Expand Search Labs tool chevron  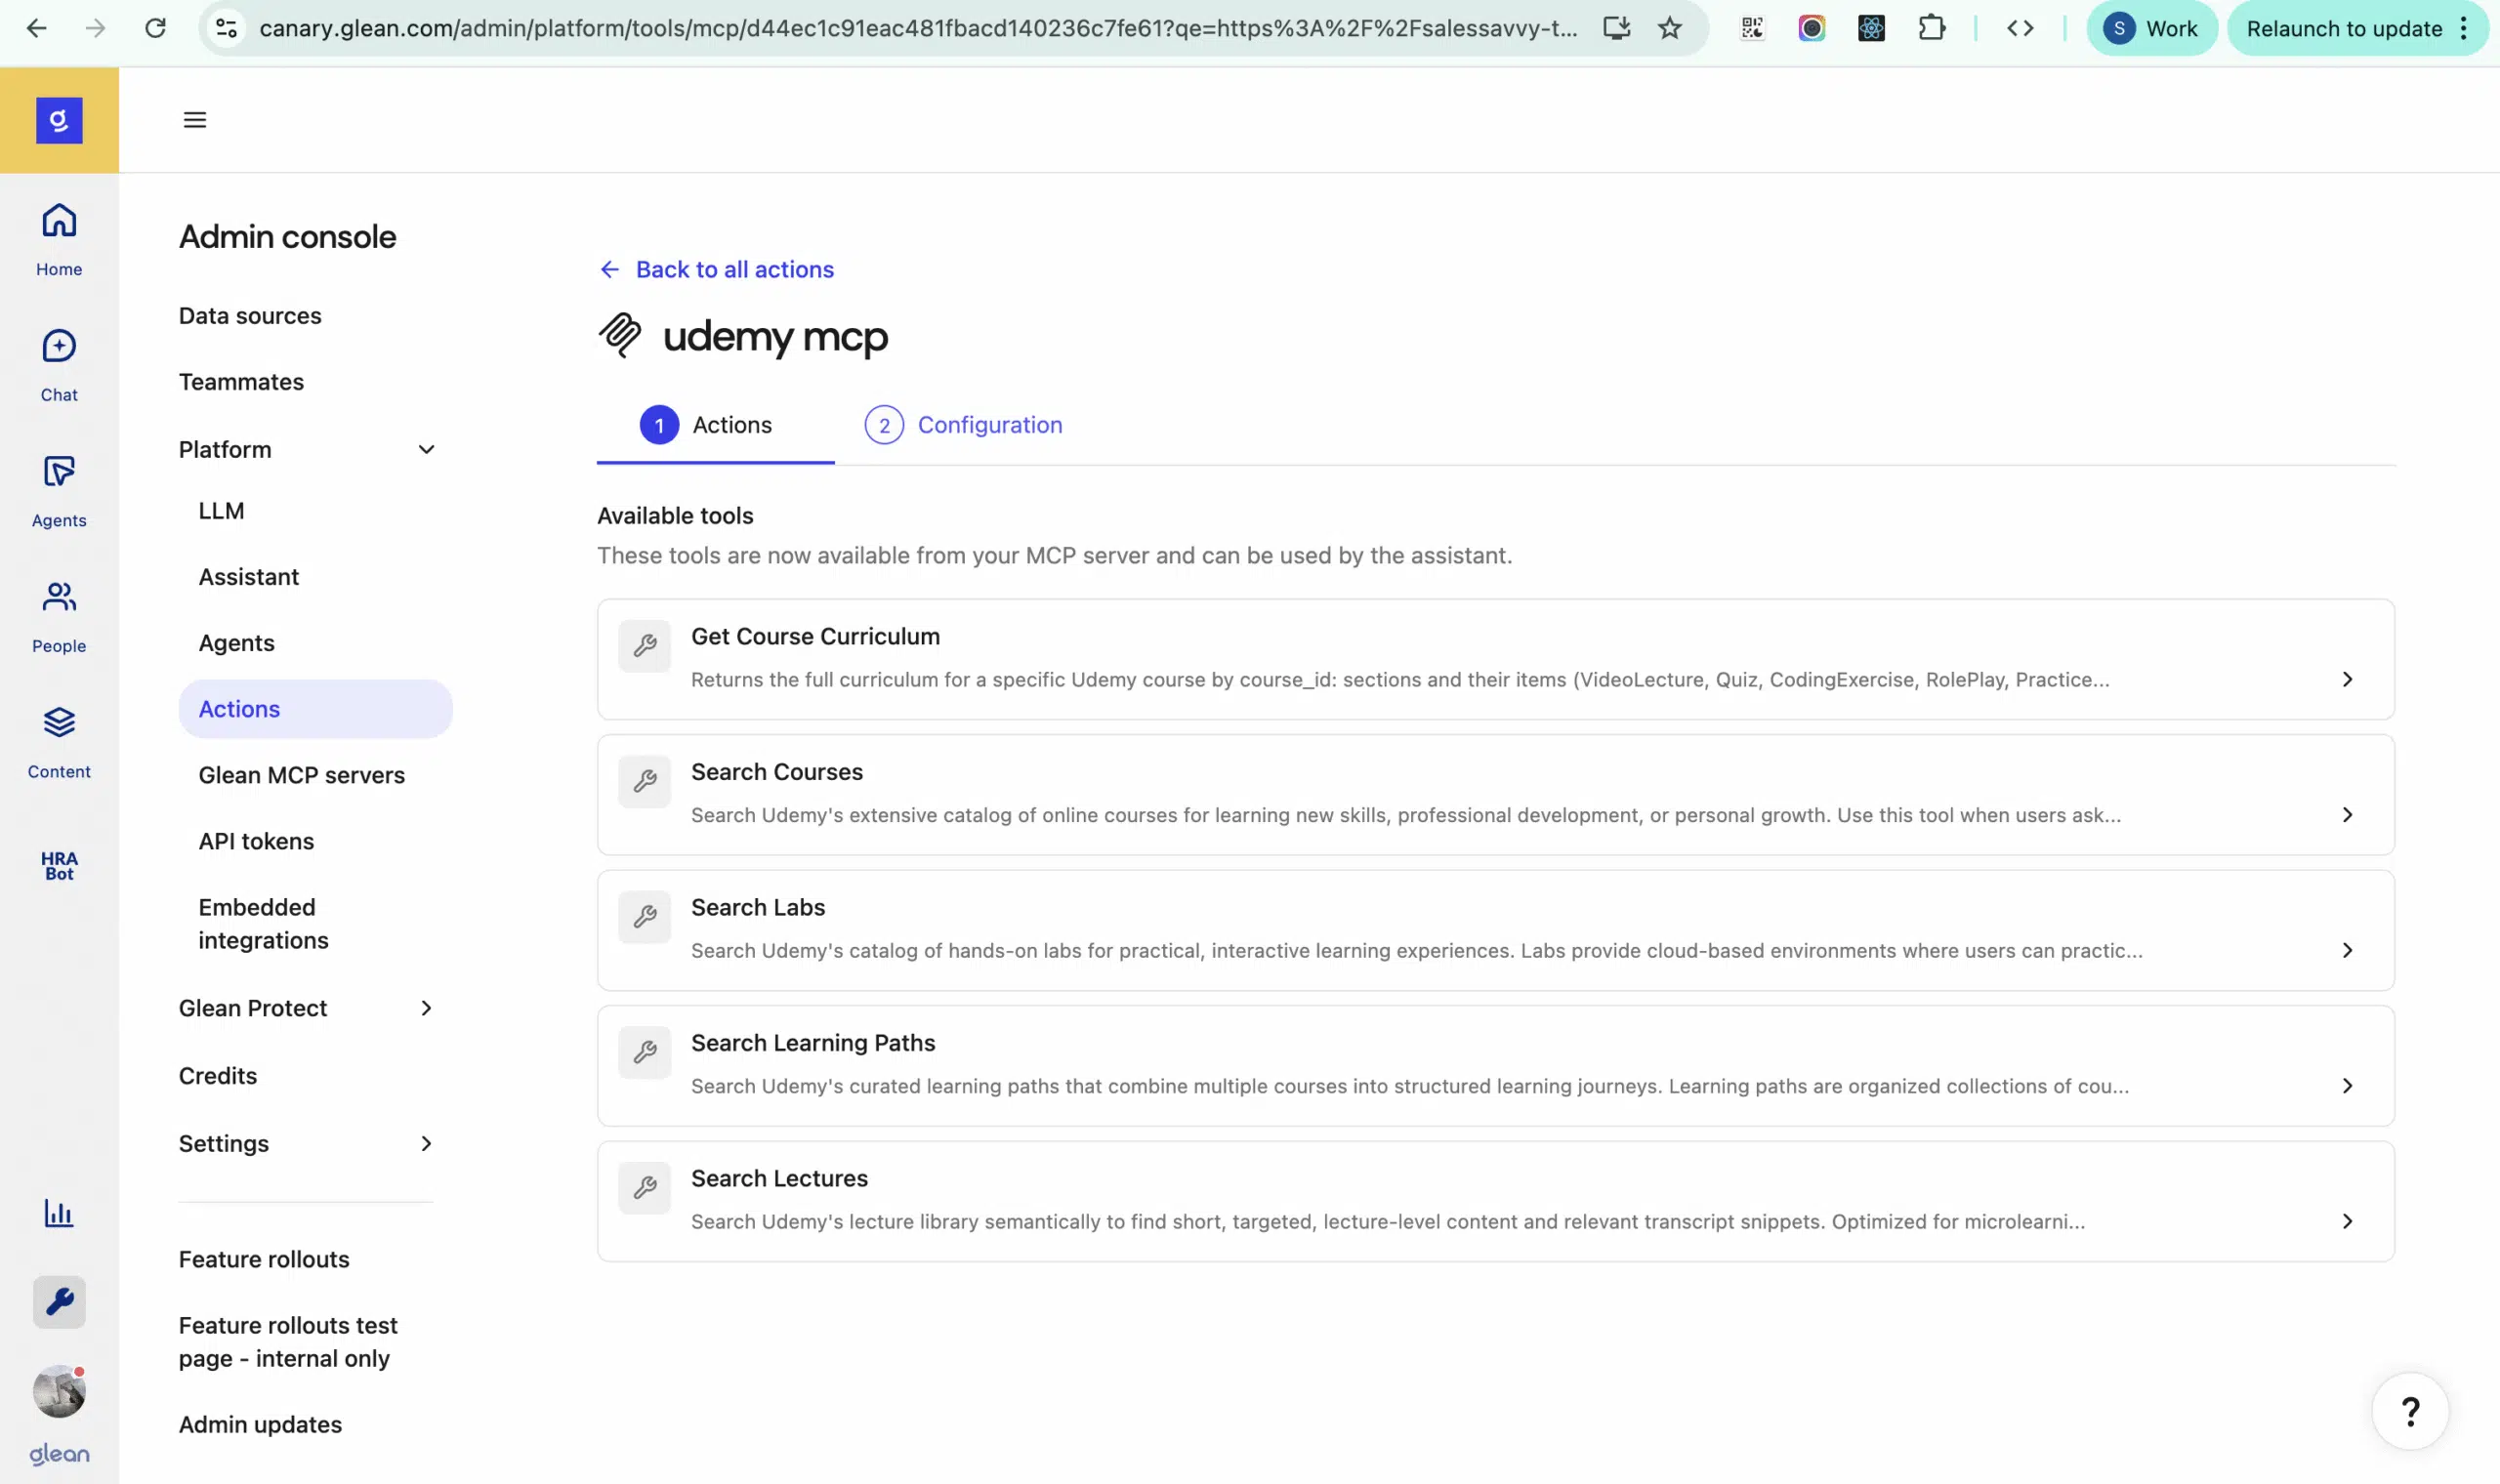(2347, 950)
